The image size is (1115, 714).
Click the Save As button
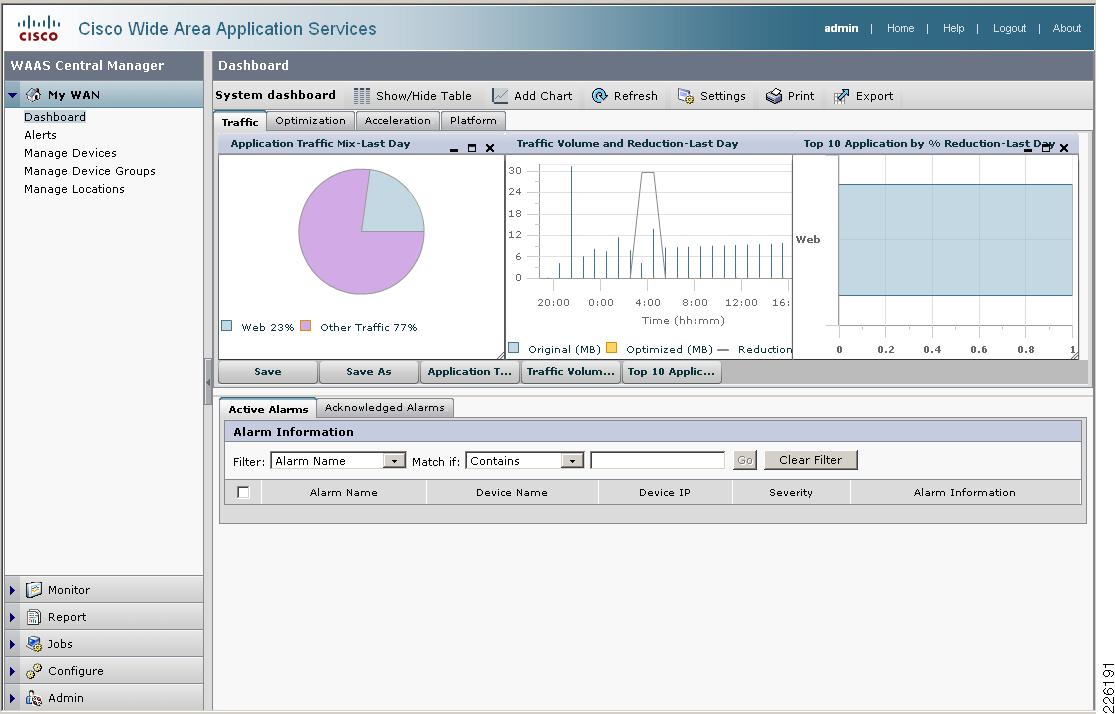(369, 372)
